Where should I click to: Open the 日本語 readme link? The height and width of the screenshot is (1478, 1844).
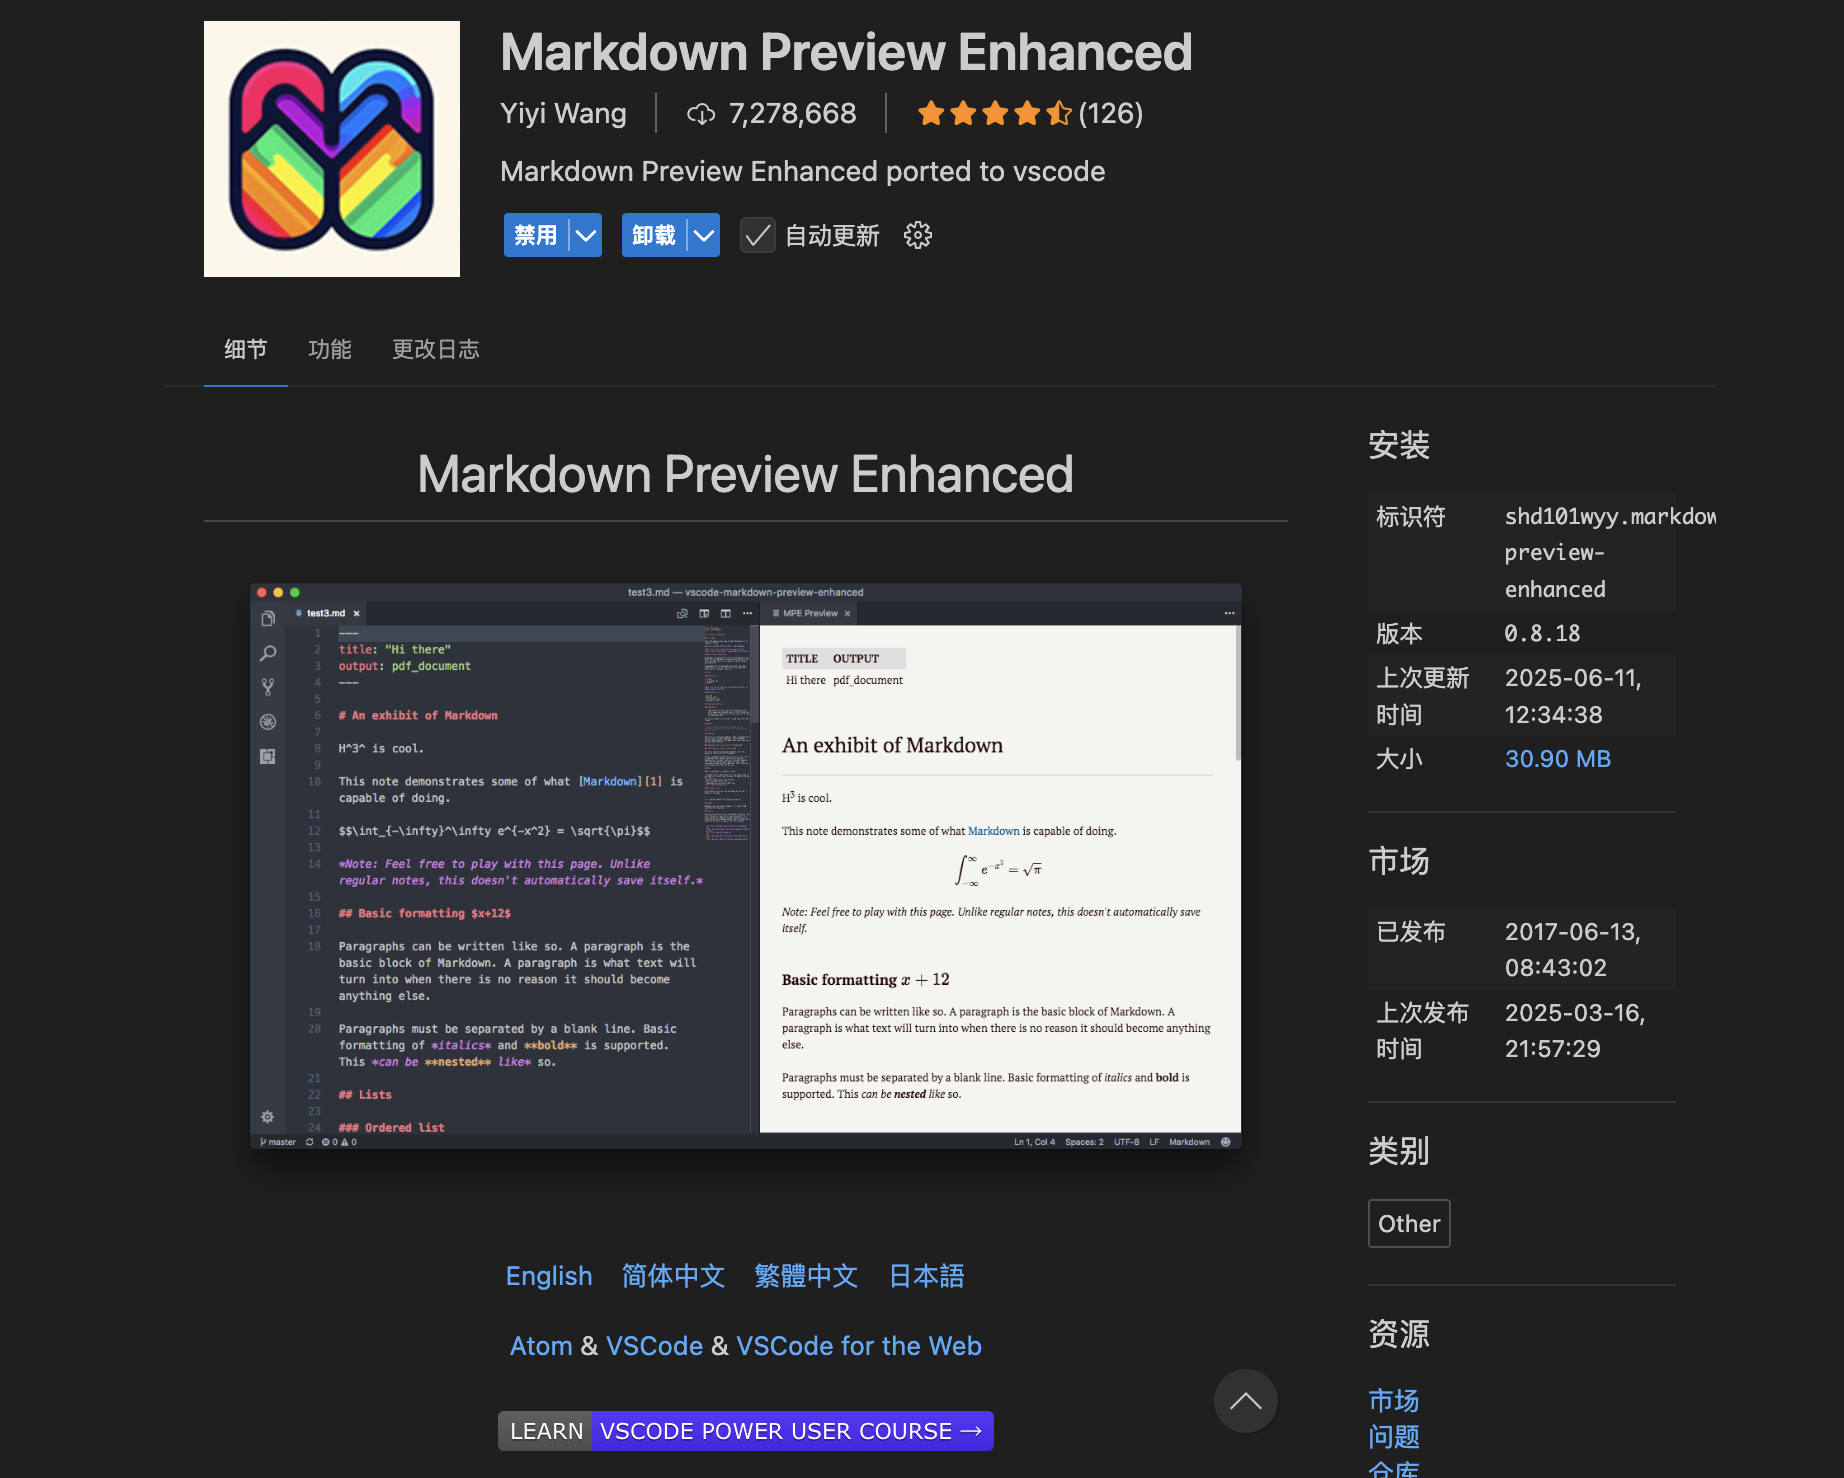(927, 1276)
